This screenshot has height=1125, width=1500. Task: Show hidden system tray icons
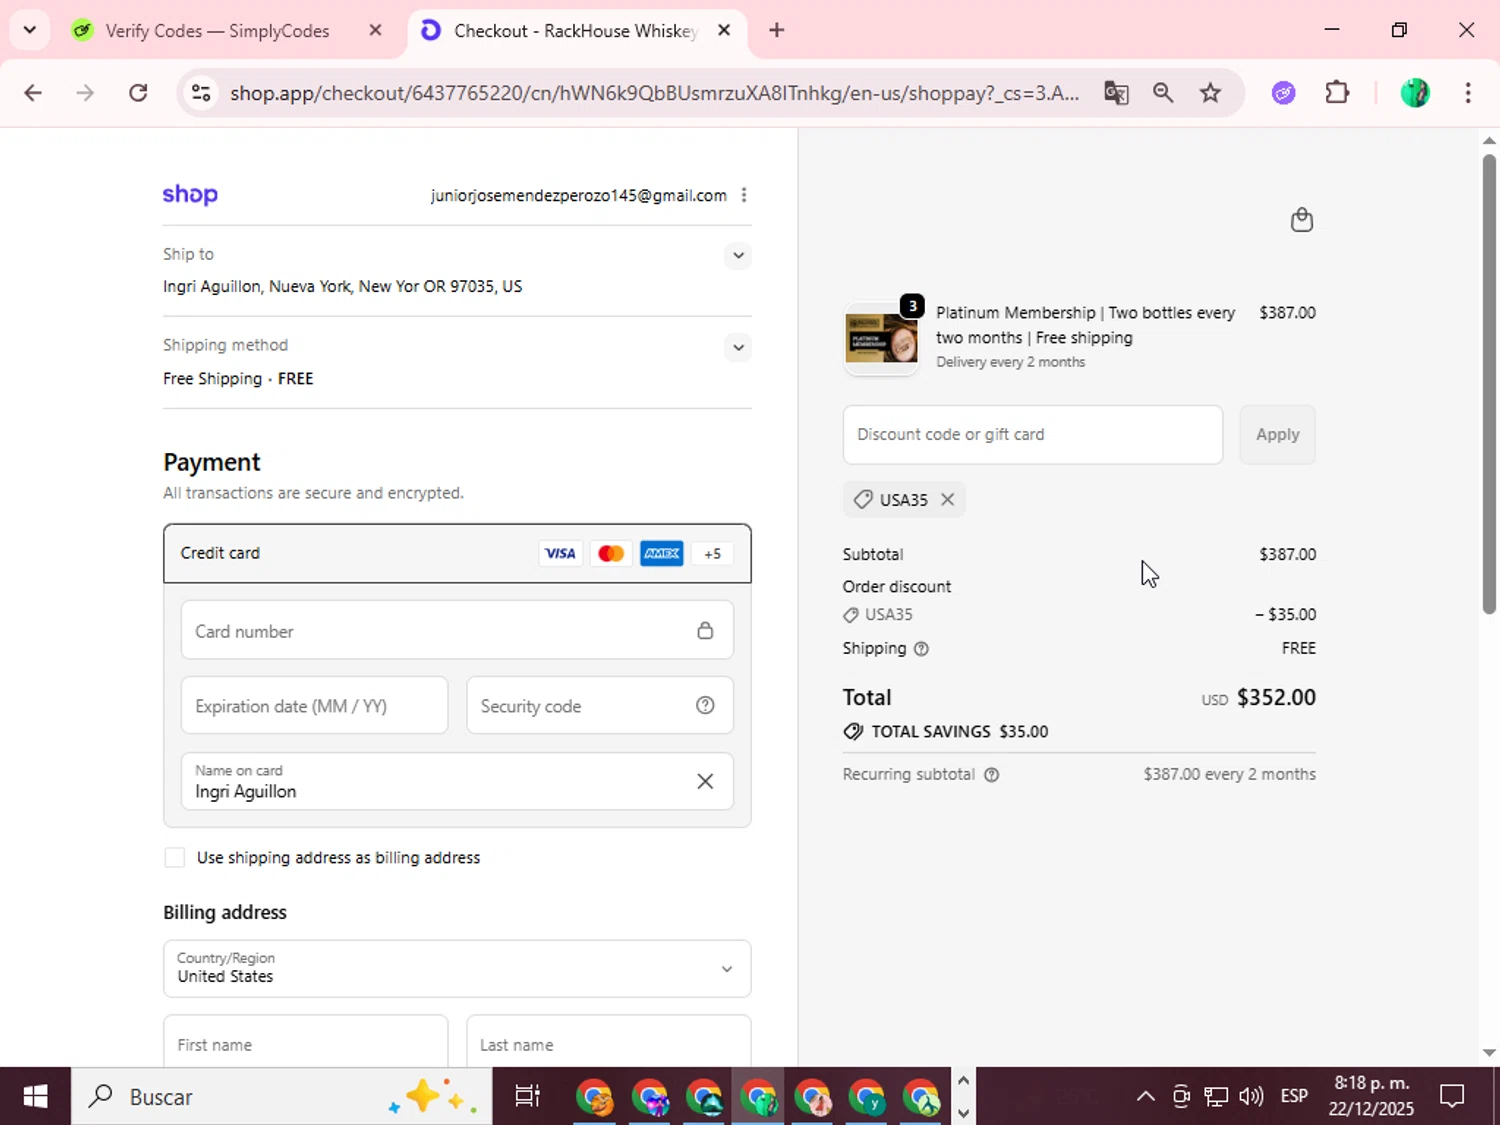coord(1146,1096)
